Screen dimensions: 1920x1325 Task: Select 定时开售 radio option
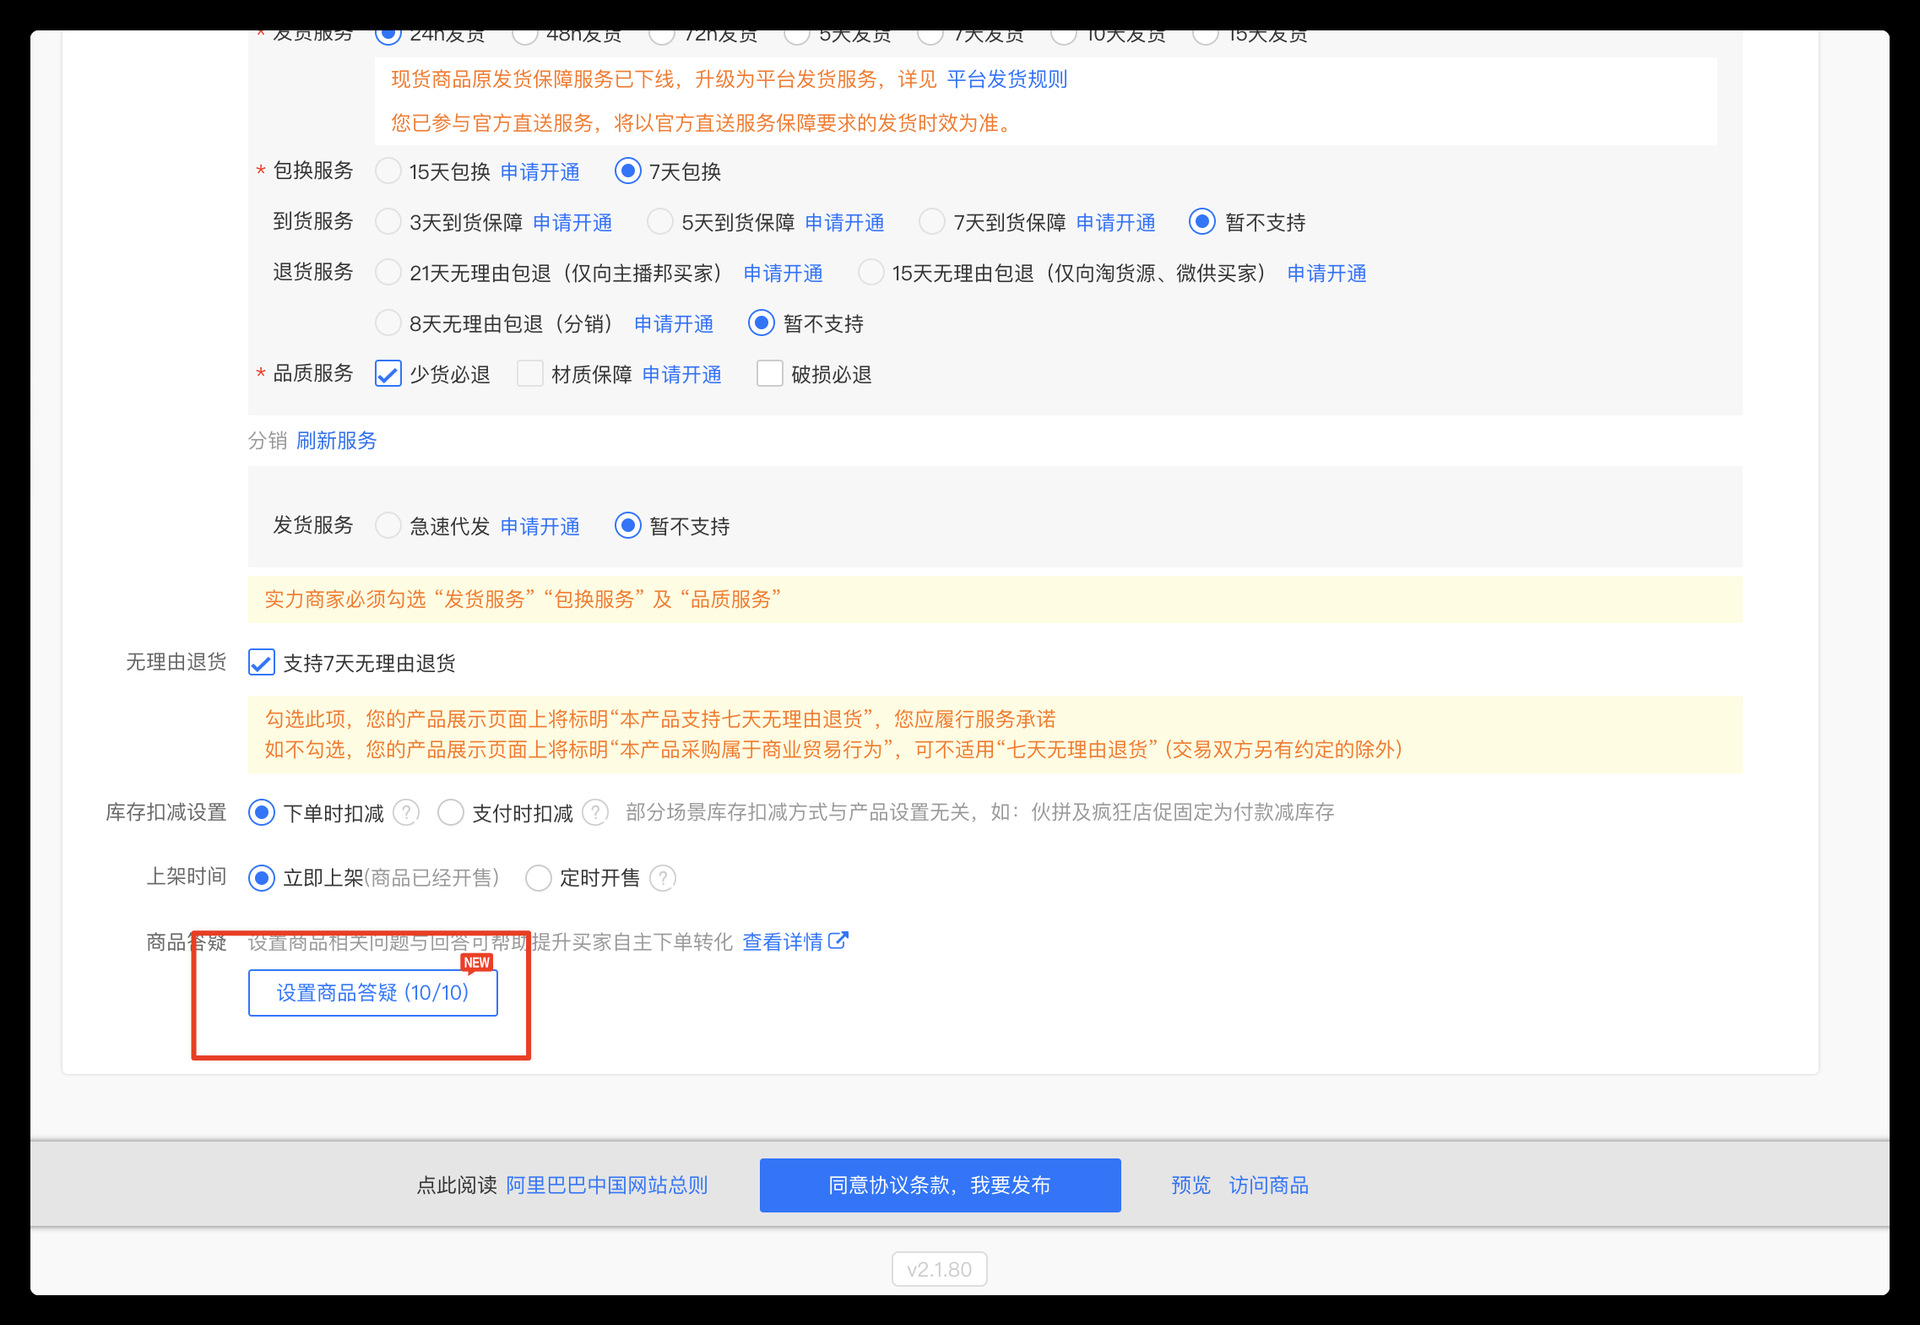point(538,878)
